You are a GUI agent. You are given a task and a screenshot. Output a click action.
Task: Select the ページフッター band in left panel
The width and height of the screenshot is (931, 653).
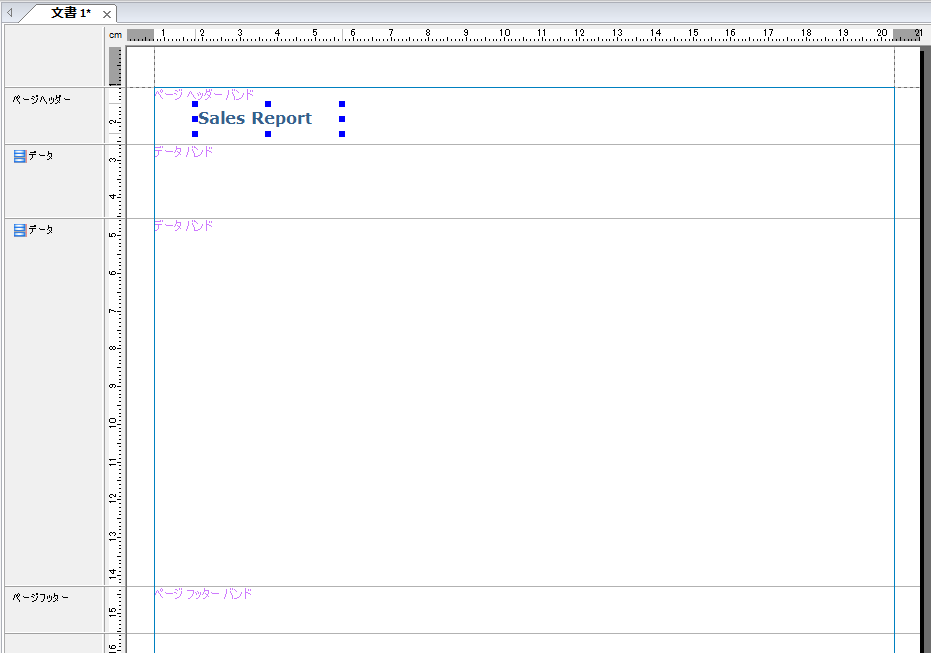tap(41, 597)
